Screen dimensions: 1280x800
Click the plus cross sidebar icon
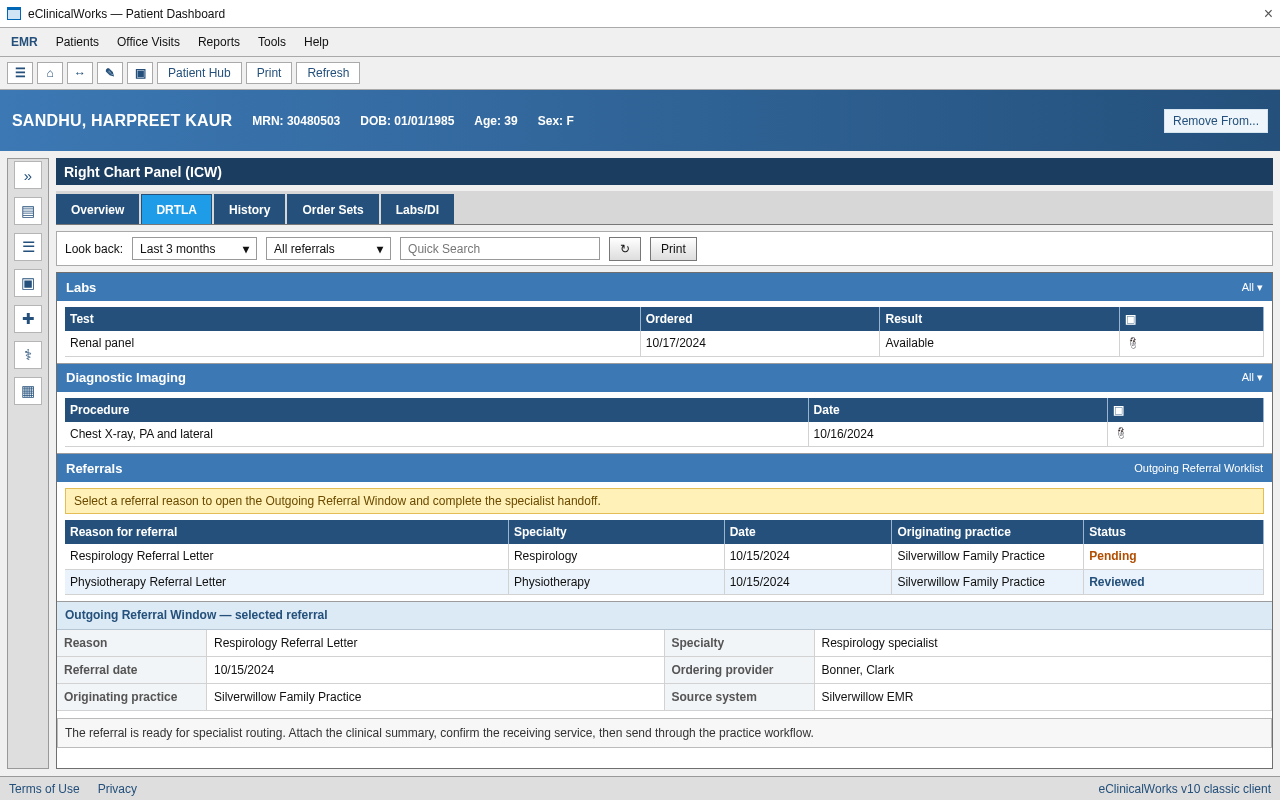(28, 319)
